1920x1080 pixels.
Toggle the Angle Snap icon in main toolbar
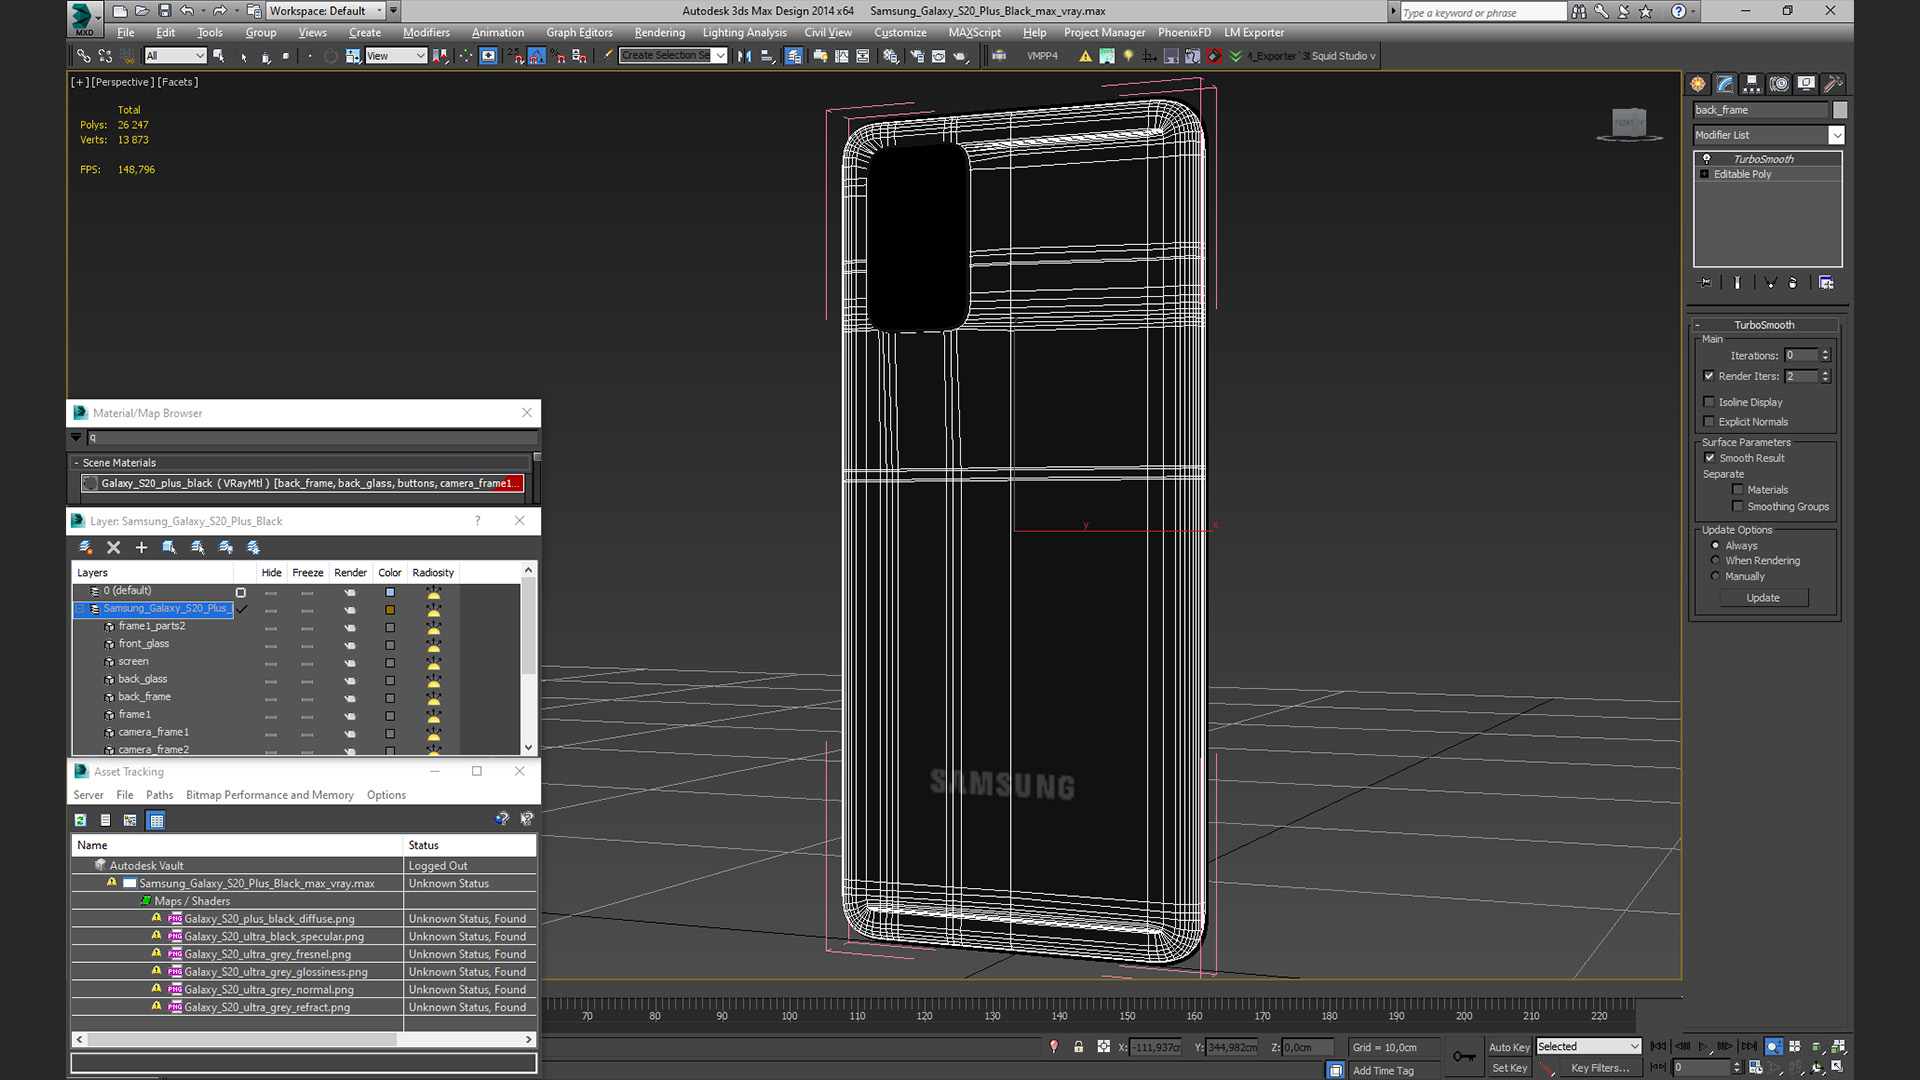[x=536, y=56]
